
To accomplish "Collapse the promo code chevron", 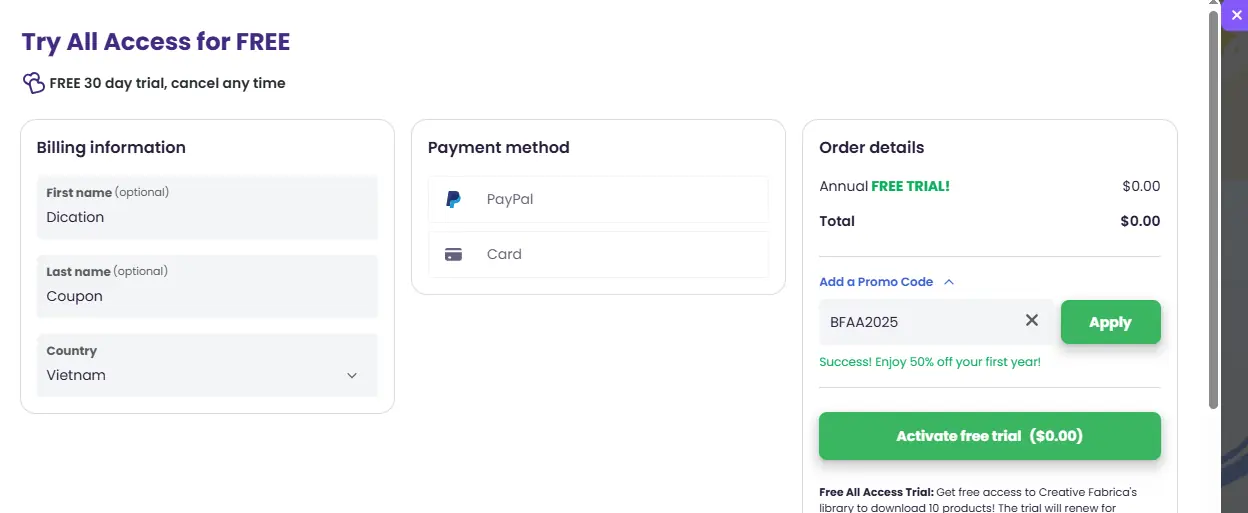I will point(949,282).
